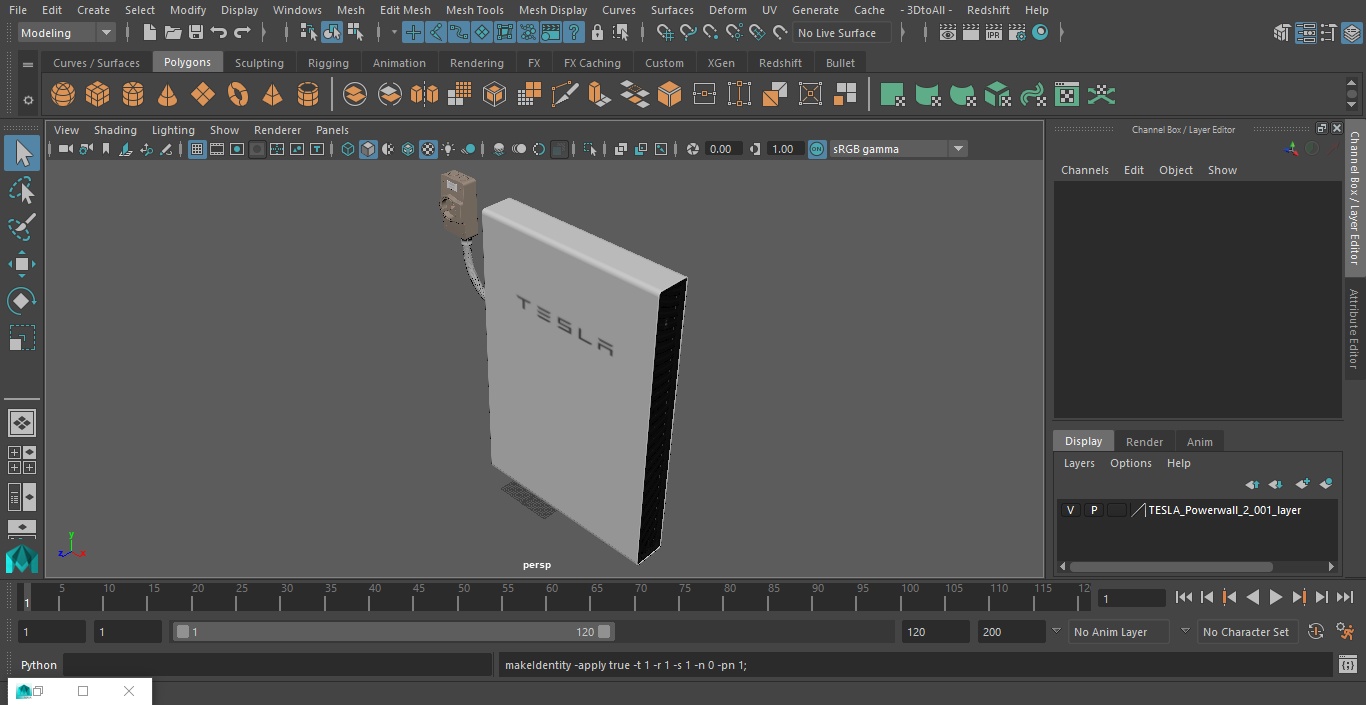Screen dimensions: 1366x705
Task: Select the Lasso tool in toolbox
Action: (x=21, y=190)
